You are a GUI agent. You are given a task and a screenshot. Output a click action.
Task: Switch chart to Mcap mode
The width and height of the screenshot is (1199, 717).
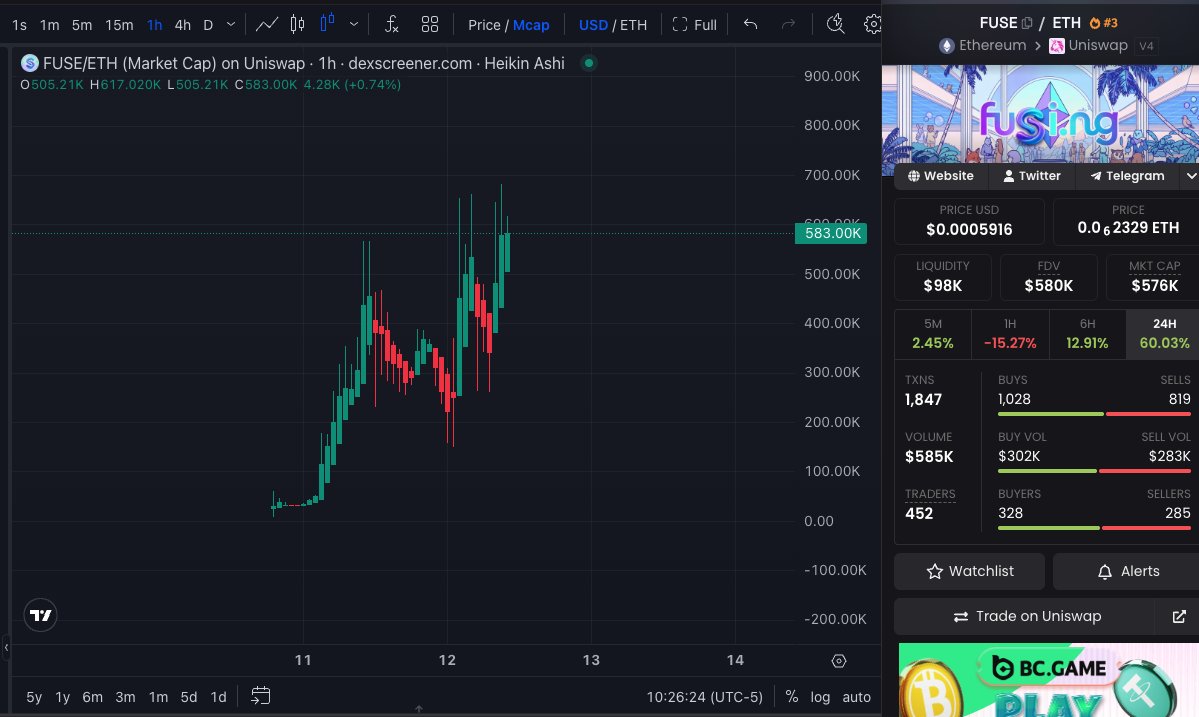[531, 25]
